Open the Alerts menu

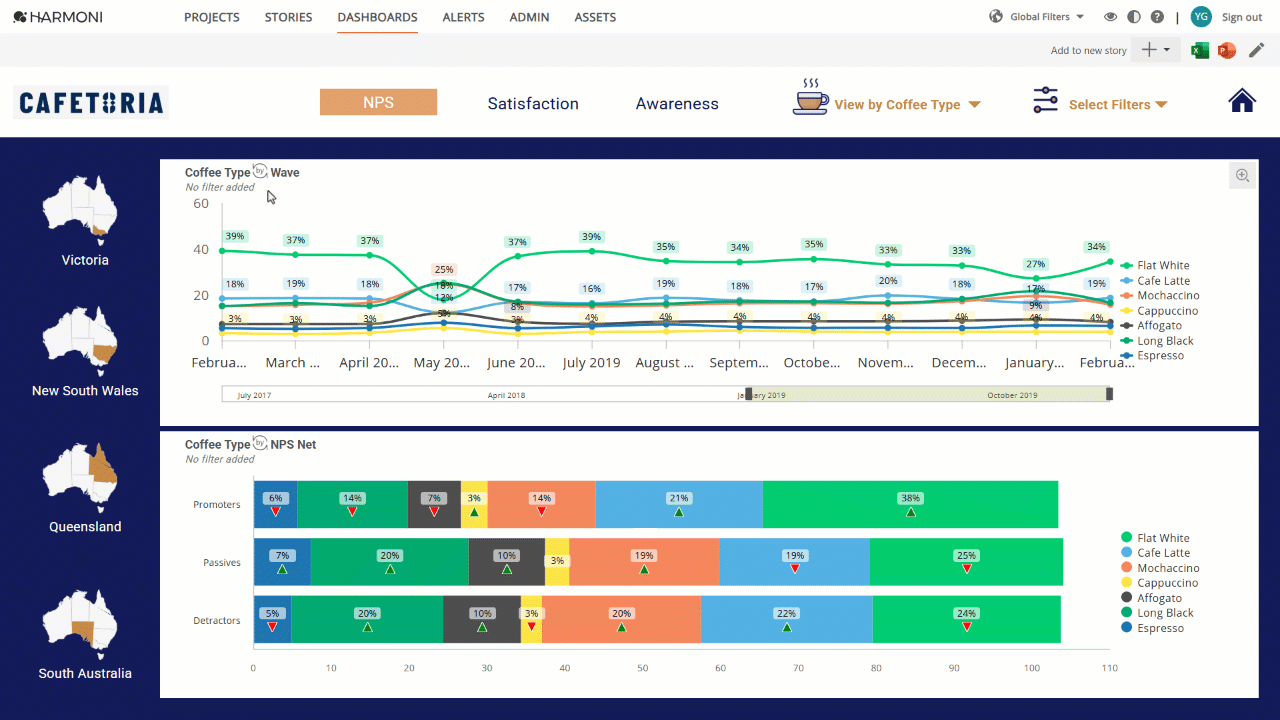(x=463, y=17)
